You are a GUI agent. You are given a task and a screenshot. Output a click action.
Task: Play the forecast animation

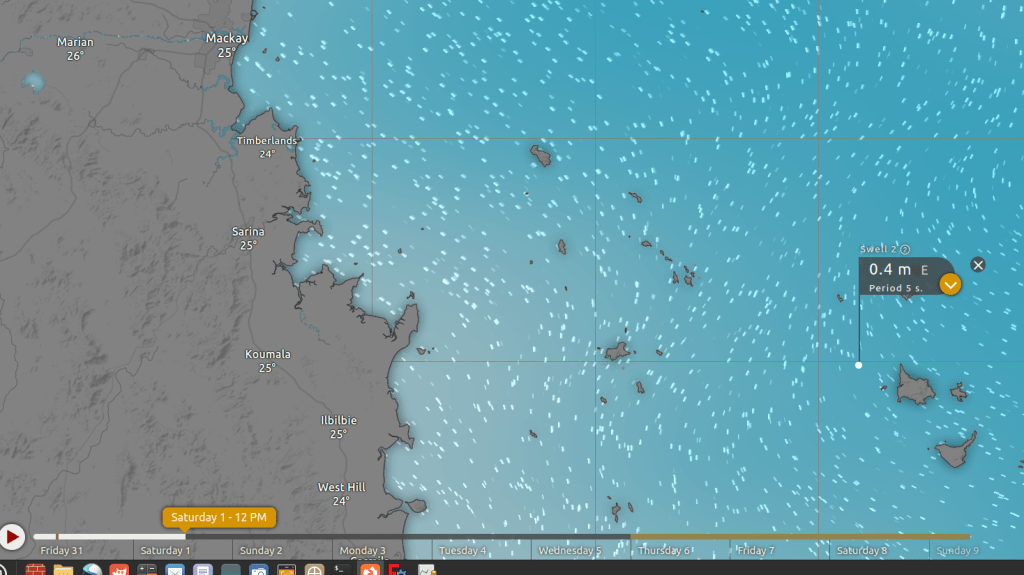click(12, 537)
